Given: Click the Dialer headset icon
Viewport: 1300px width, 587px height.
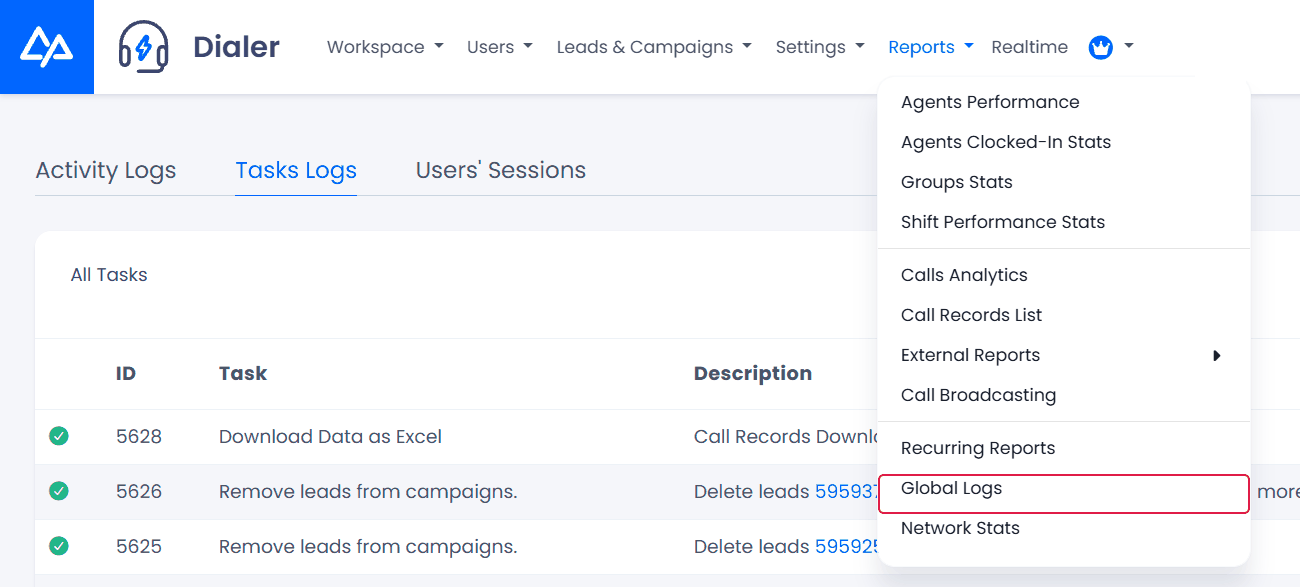Looking at the screenshot, I should tap(143, 47).
